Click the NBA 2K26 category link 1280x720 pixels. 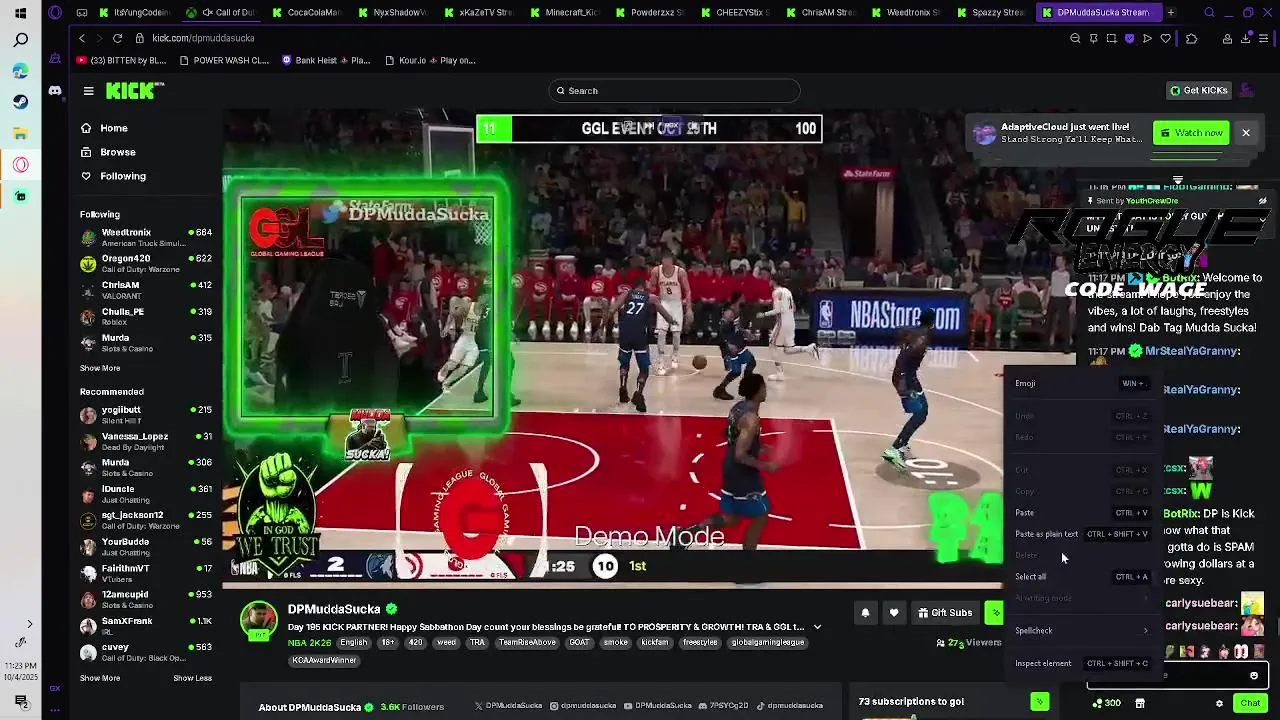coord(310,643)
